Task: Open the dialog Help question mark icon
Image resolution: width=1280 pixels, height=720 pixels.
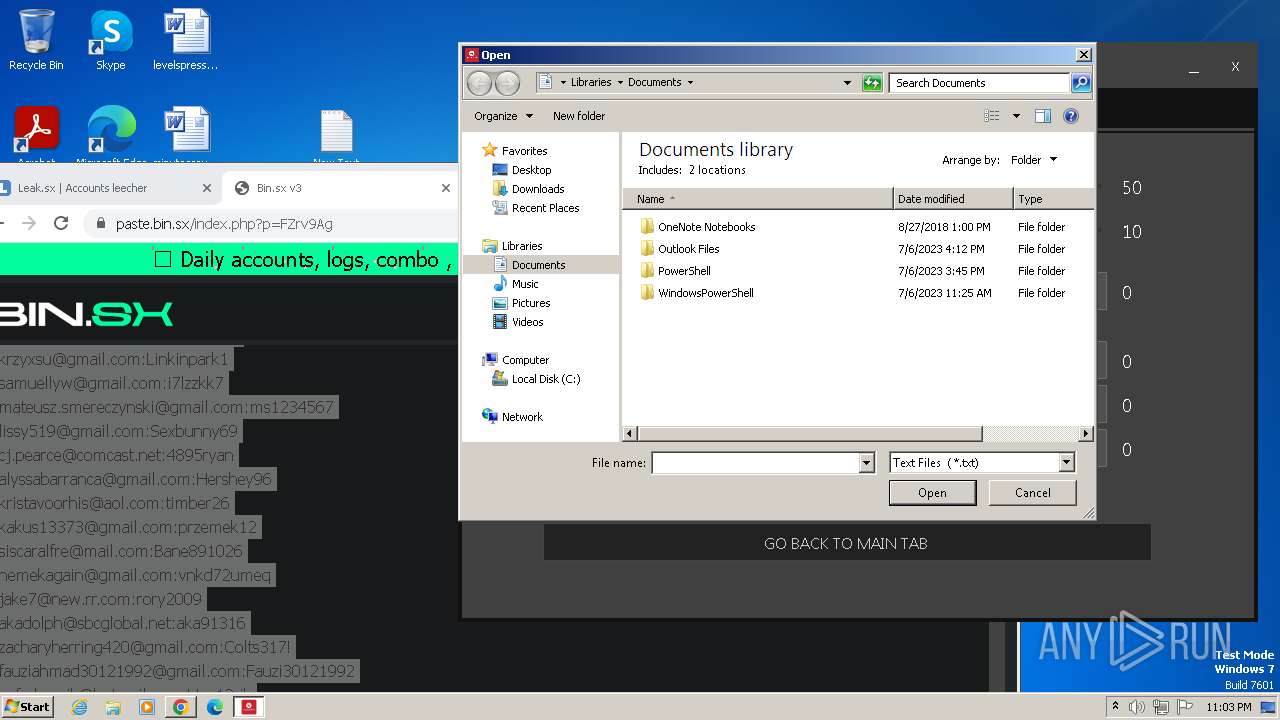Action: [1071, 116]
